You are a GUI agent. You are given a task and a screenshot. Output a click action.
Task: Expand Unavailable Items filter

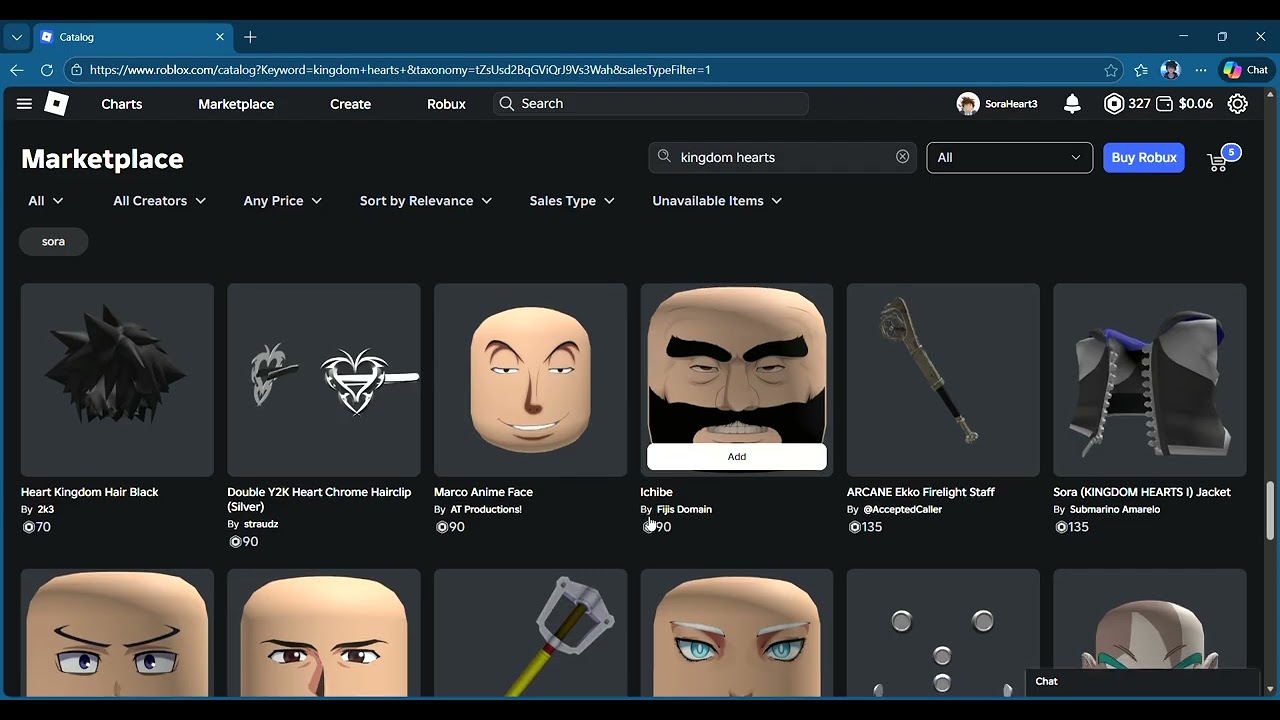tap(717, 201)
